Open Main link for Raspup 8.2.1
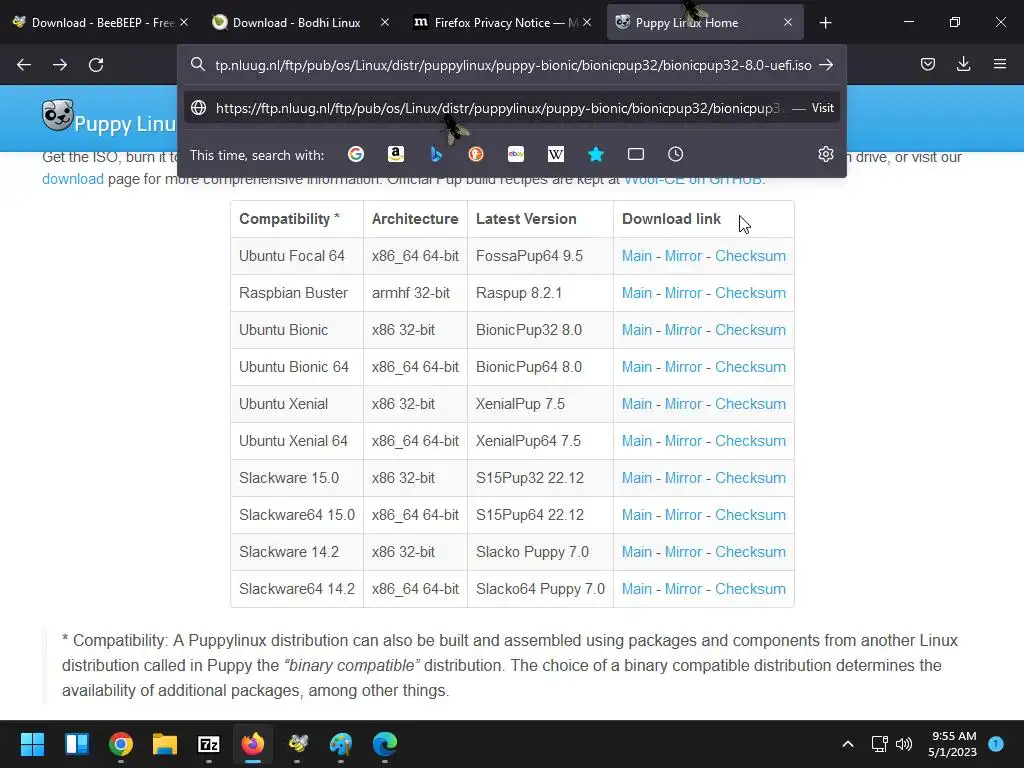The height and width of the screenshot is (768, 1024). point(637,293)
